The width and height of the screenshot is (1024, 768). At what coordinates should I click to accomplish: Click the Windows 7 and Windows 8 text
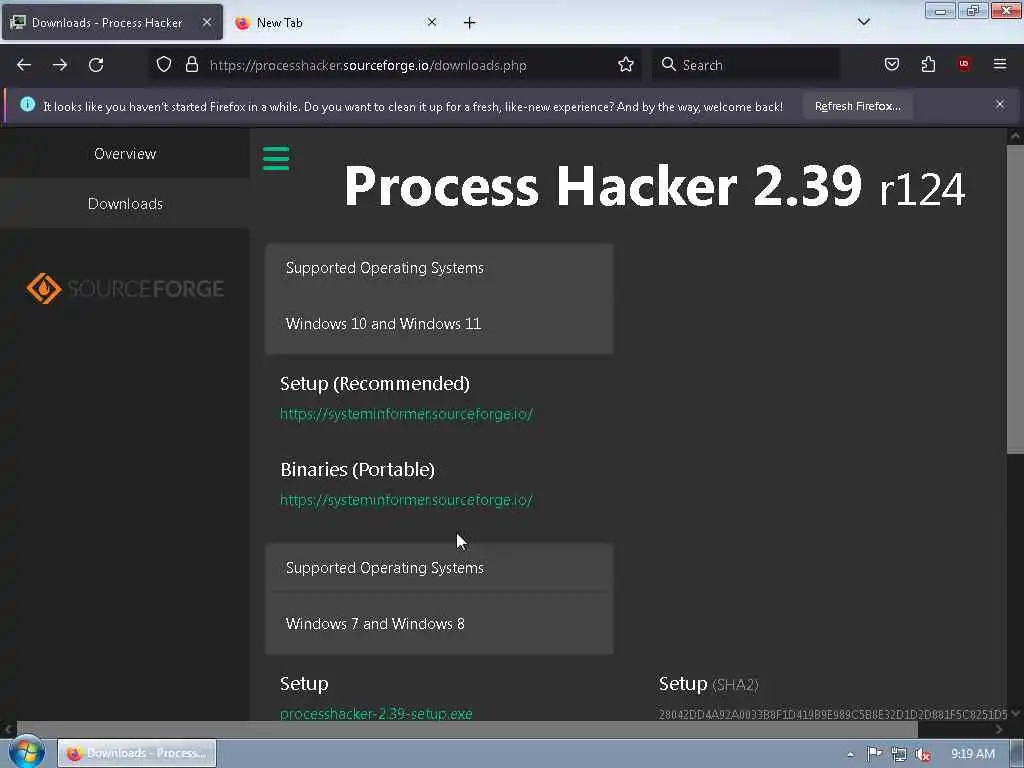pos(375,624)
